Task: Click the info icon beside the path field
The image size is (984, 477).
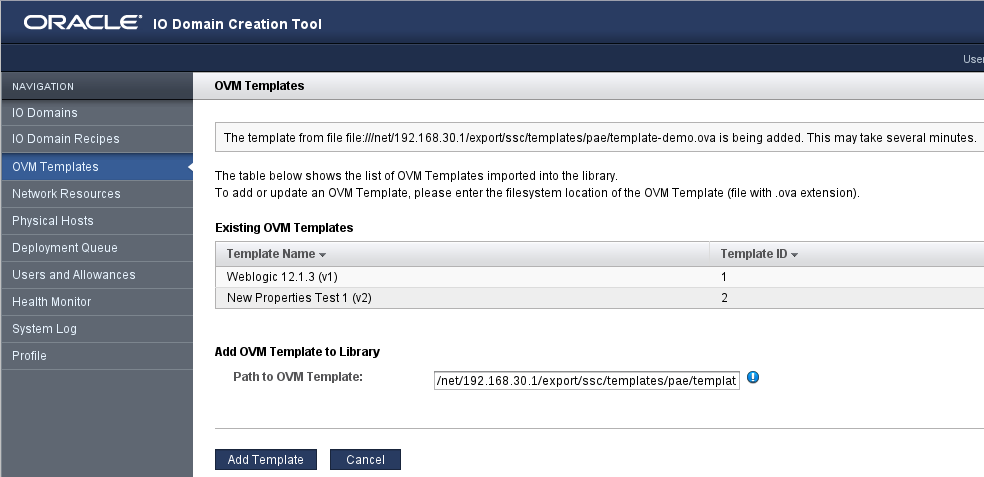Action: (753, 378)
